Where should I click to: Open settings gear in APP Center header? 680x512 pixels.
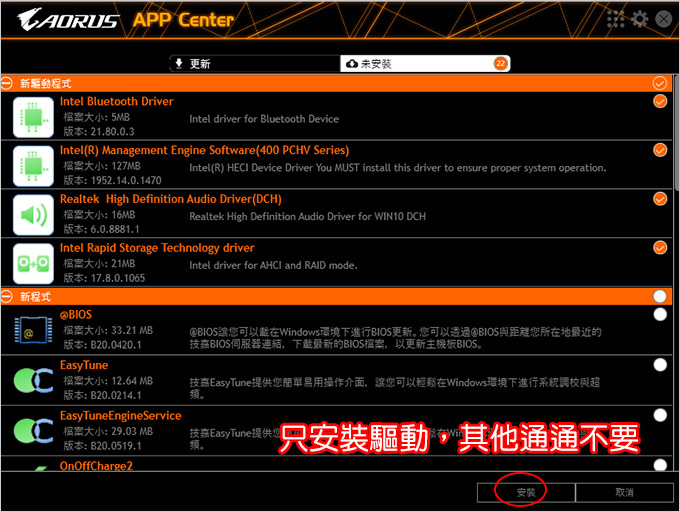point(640,19)
